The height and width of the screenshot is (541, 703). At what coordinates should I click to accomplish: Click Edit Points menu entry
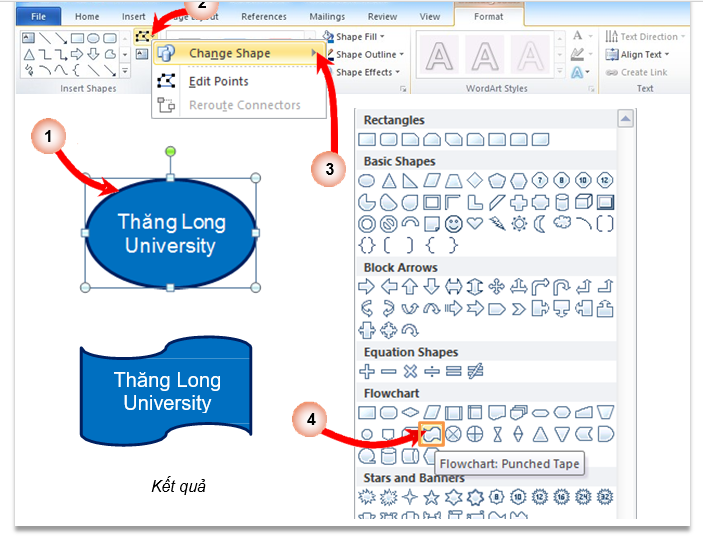(x=218, y=81)
